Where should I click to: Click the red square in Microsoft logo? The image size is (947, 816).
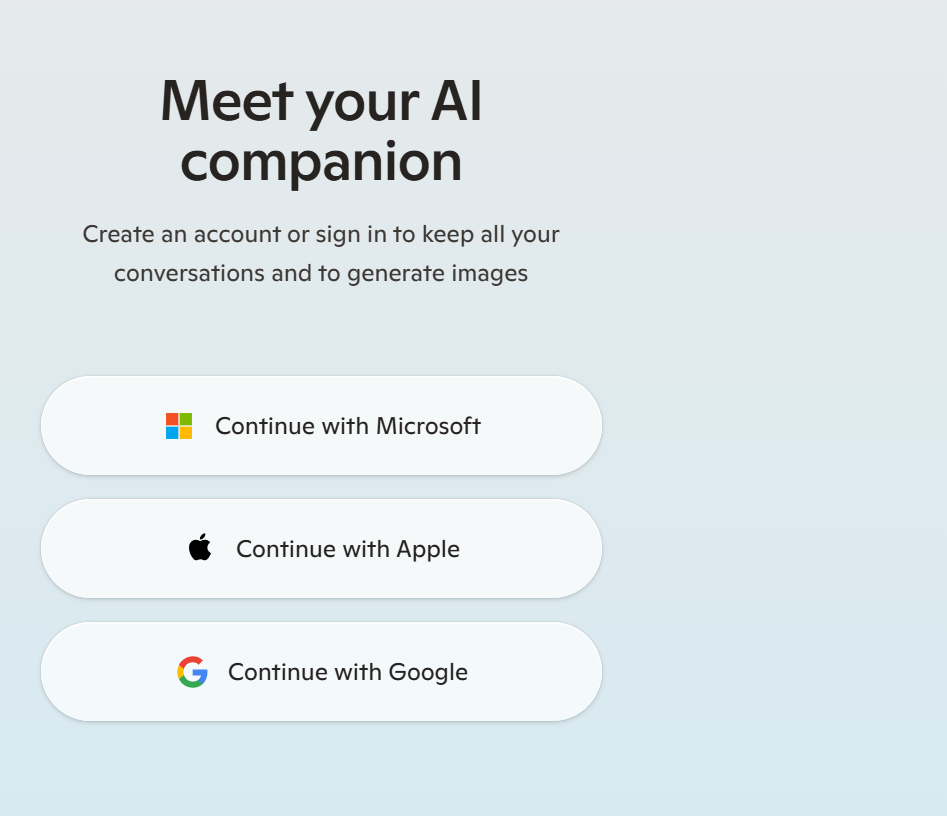pyautogui.click(x=172, y=419)
